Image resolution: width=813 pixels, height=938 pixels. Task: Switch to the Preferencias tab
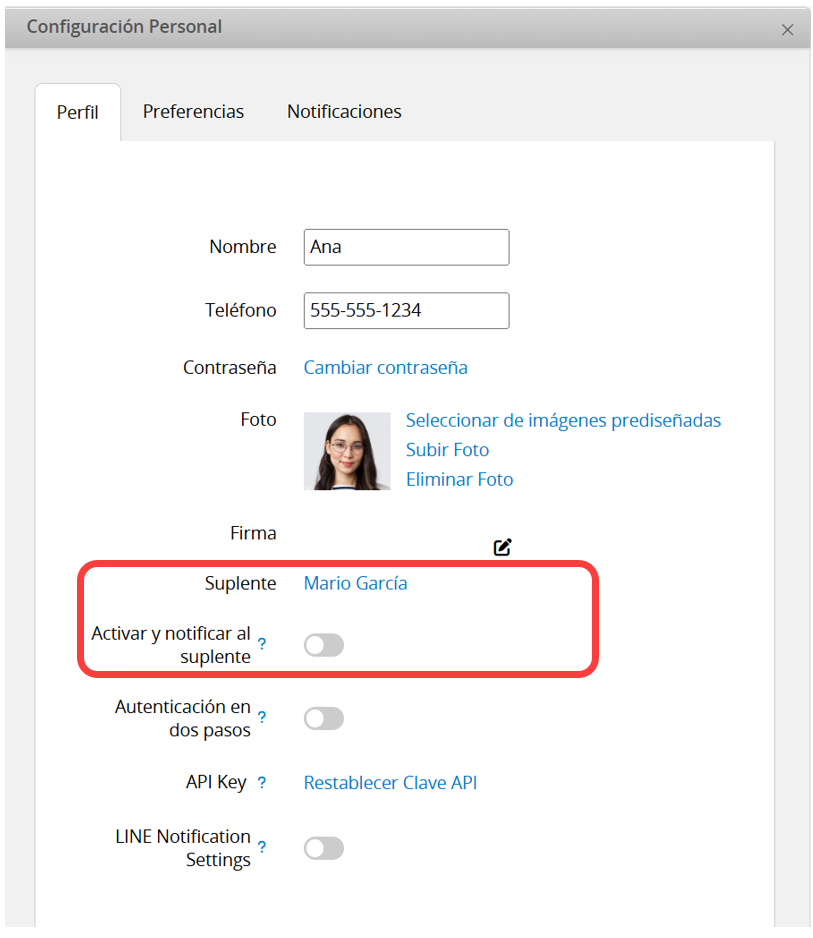coord(193,112)
